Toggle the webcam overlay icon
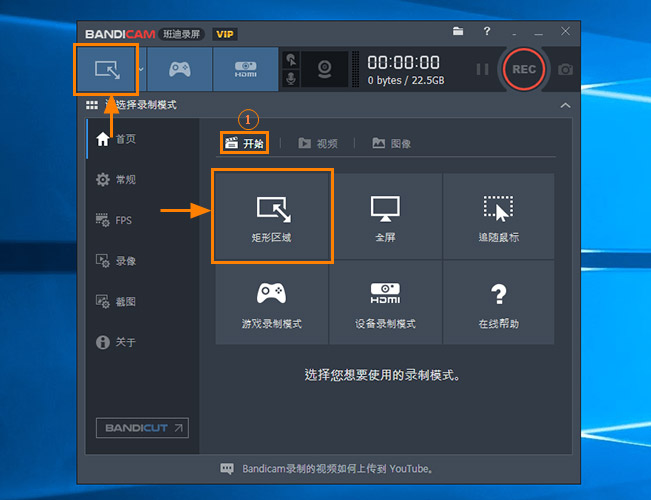The width and height of the screenshot is (651, 500). point(325,69)
